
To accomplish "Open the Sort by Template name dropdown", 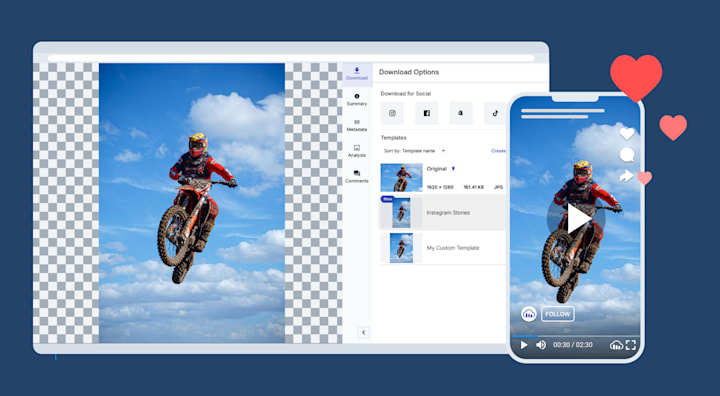I will click(x=414, y=151).
